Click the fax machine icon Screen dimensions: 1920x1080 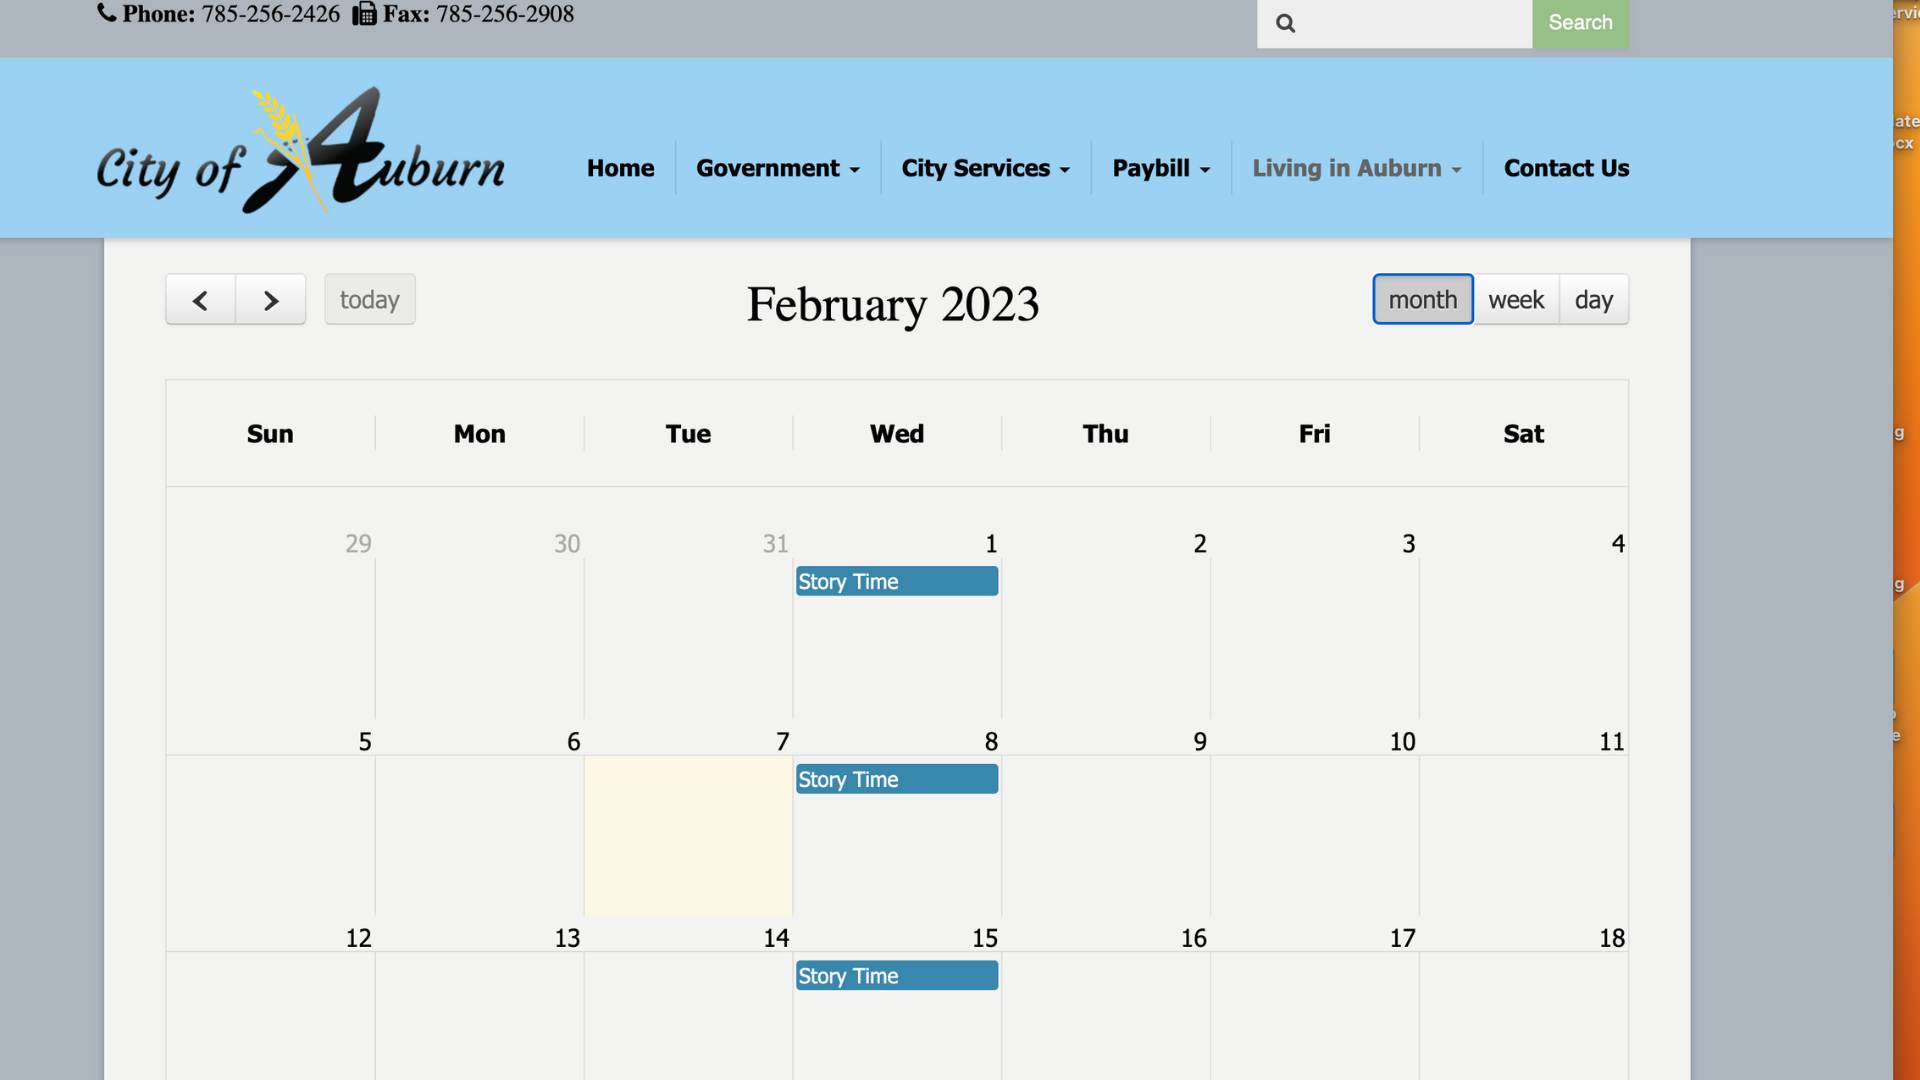(365, 14)
